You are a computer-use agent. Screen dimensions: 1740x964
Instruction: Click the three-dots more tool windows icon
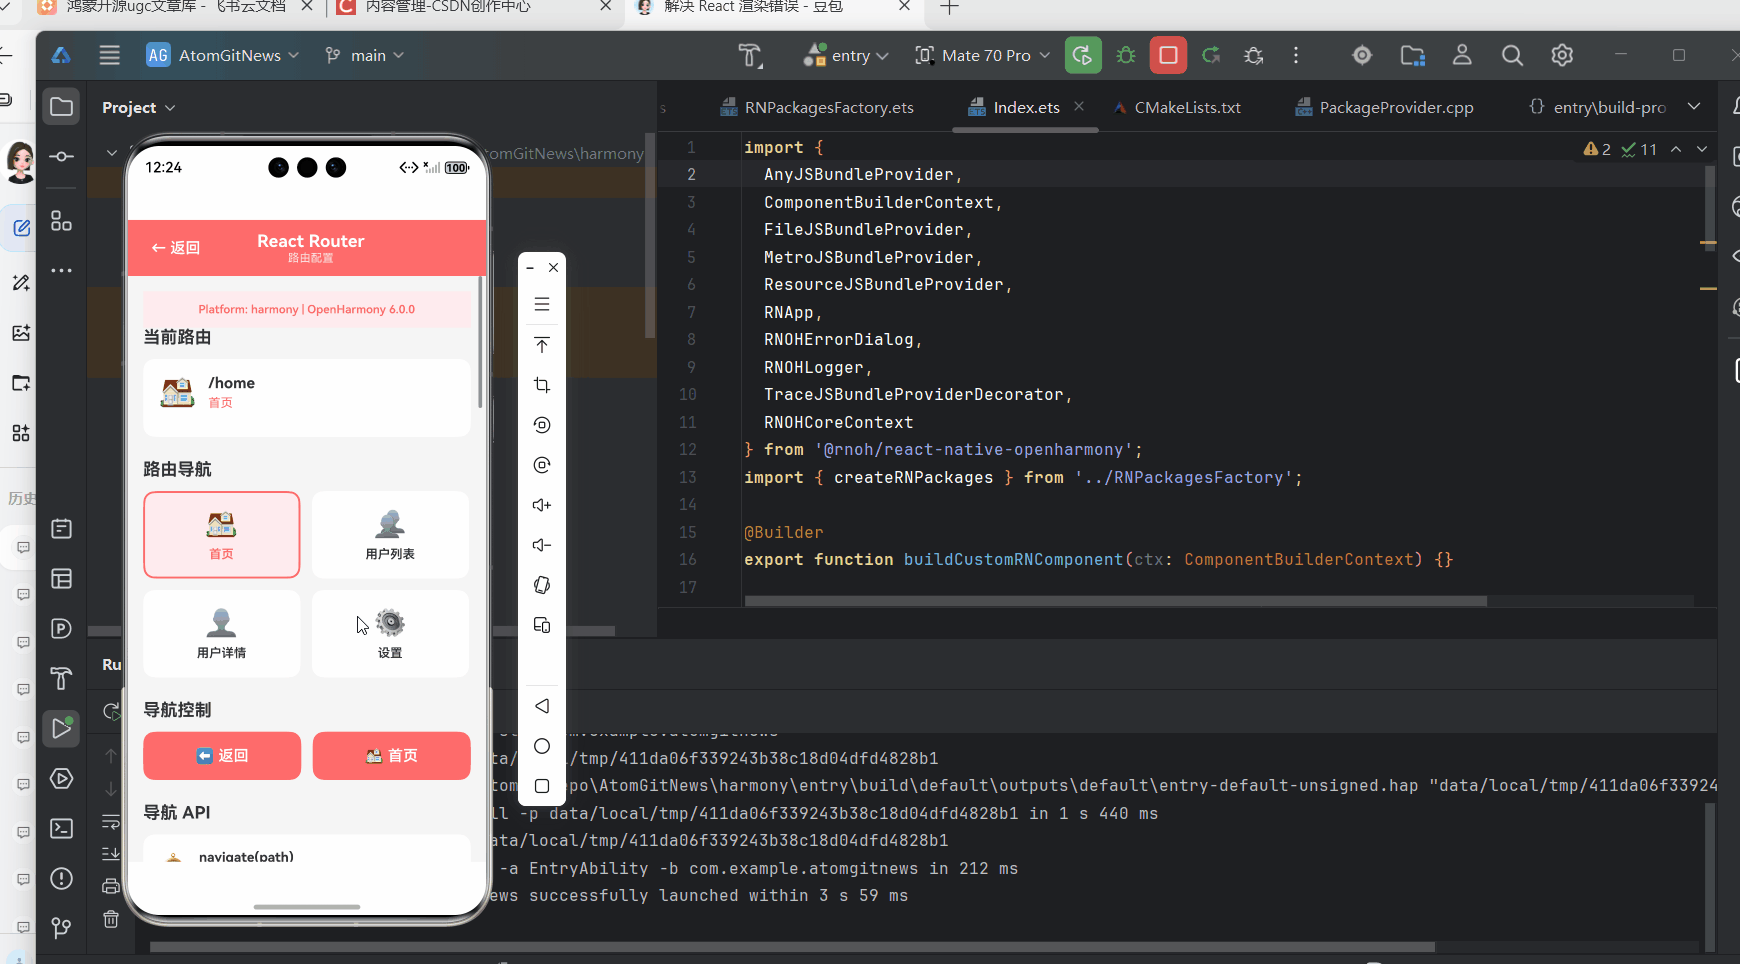pos(61,270)
